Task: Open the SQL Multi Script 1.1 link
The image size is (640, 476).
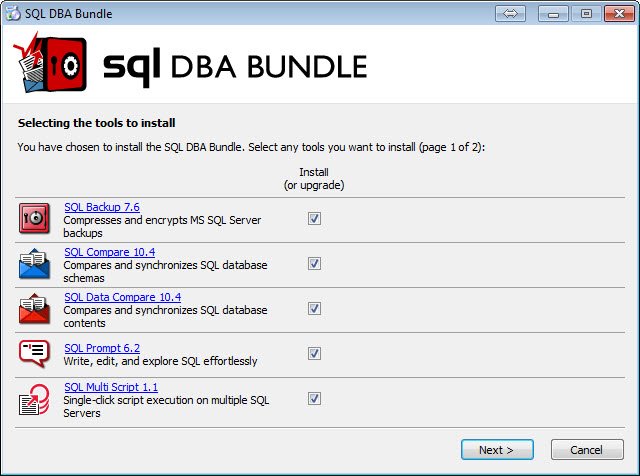Action: (x=111, y=387)
